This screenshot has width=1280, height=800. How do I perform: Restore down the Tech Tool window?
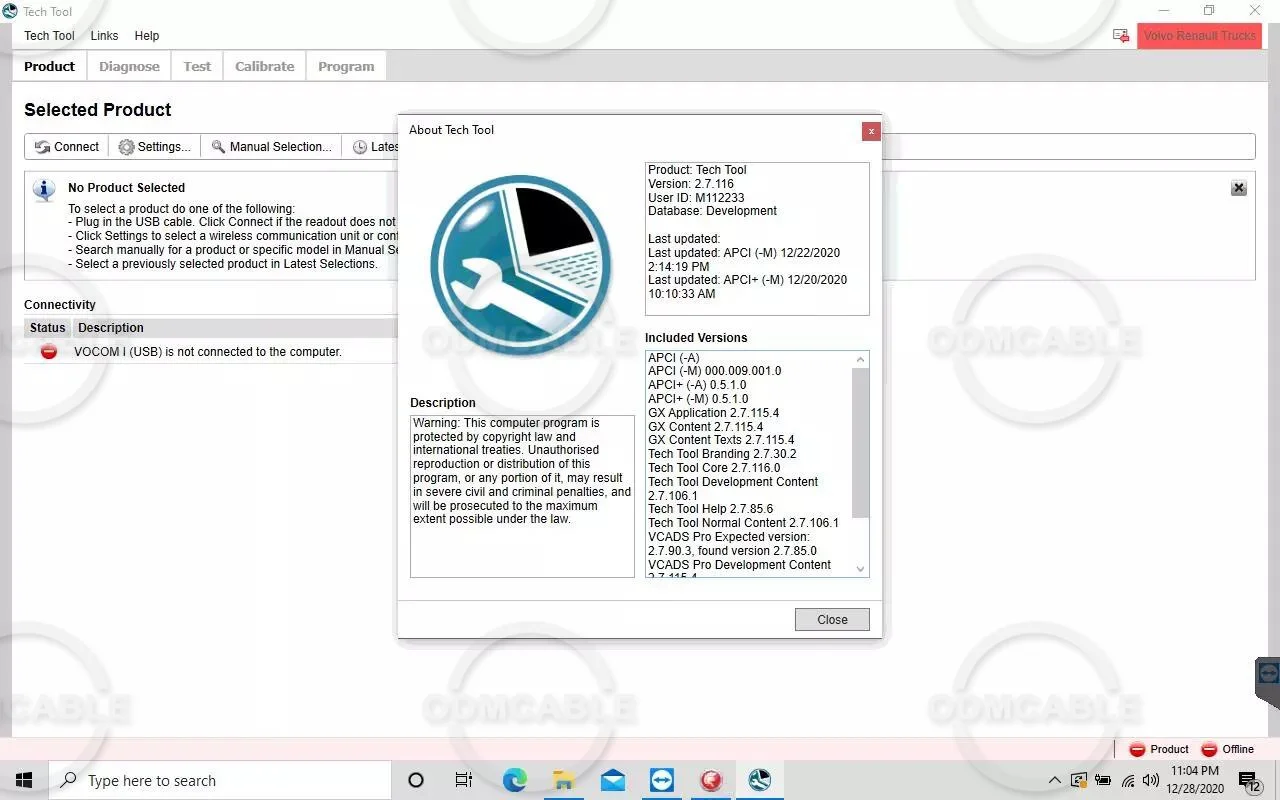1209,11
